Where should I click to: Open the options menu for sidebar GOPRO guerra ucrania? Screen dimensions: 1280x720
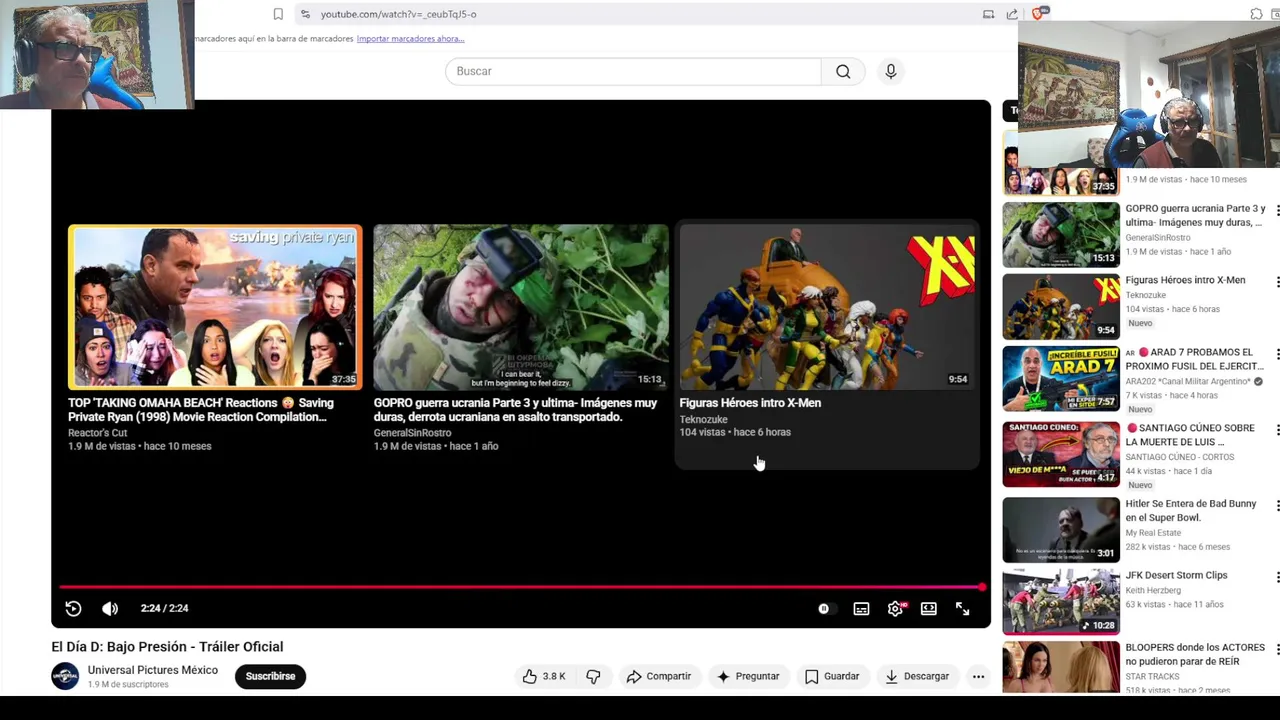[x=1277, y=211]
